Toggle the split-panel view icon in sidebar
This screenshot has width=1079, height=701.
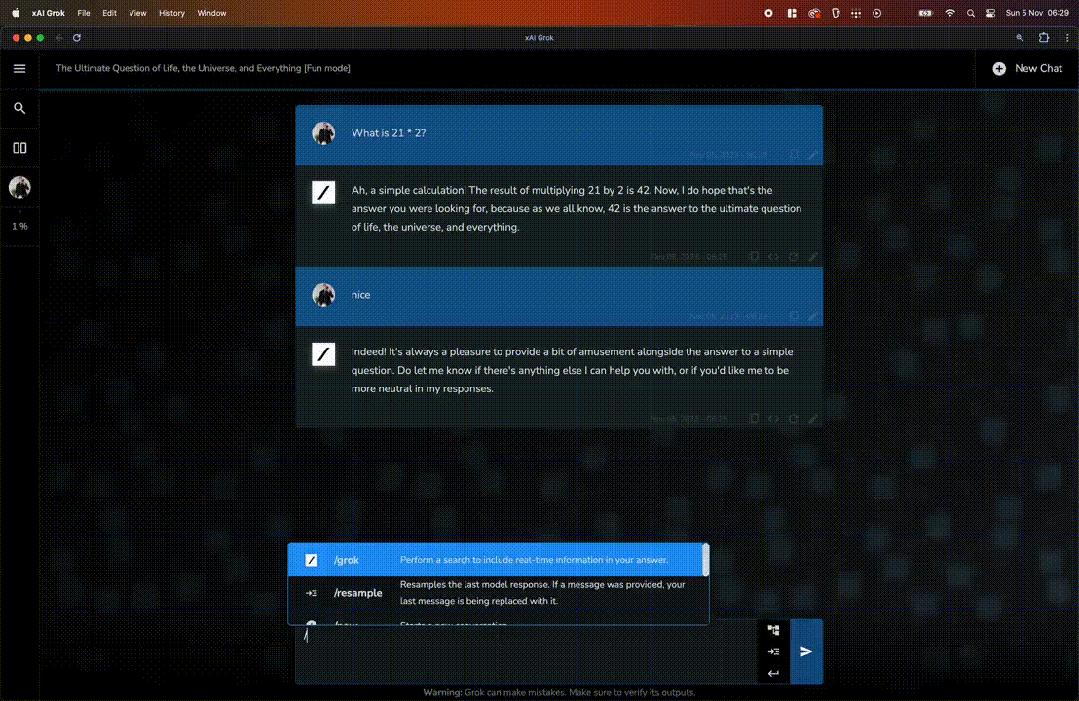(19, 148)
